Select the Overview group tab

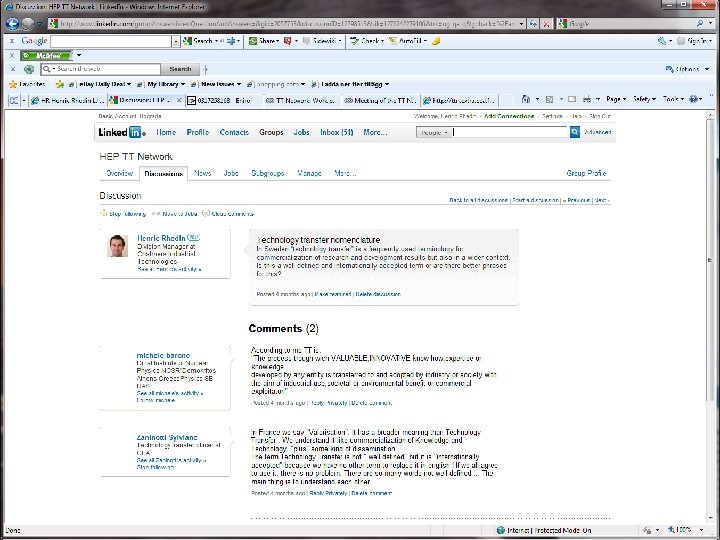pyautogui.click(x=119, y=174)
